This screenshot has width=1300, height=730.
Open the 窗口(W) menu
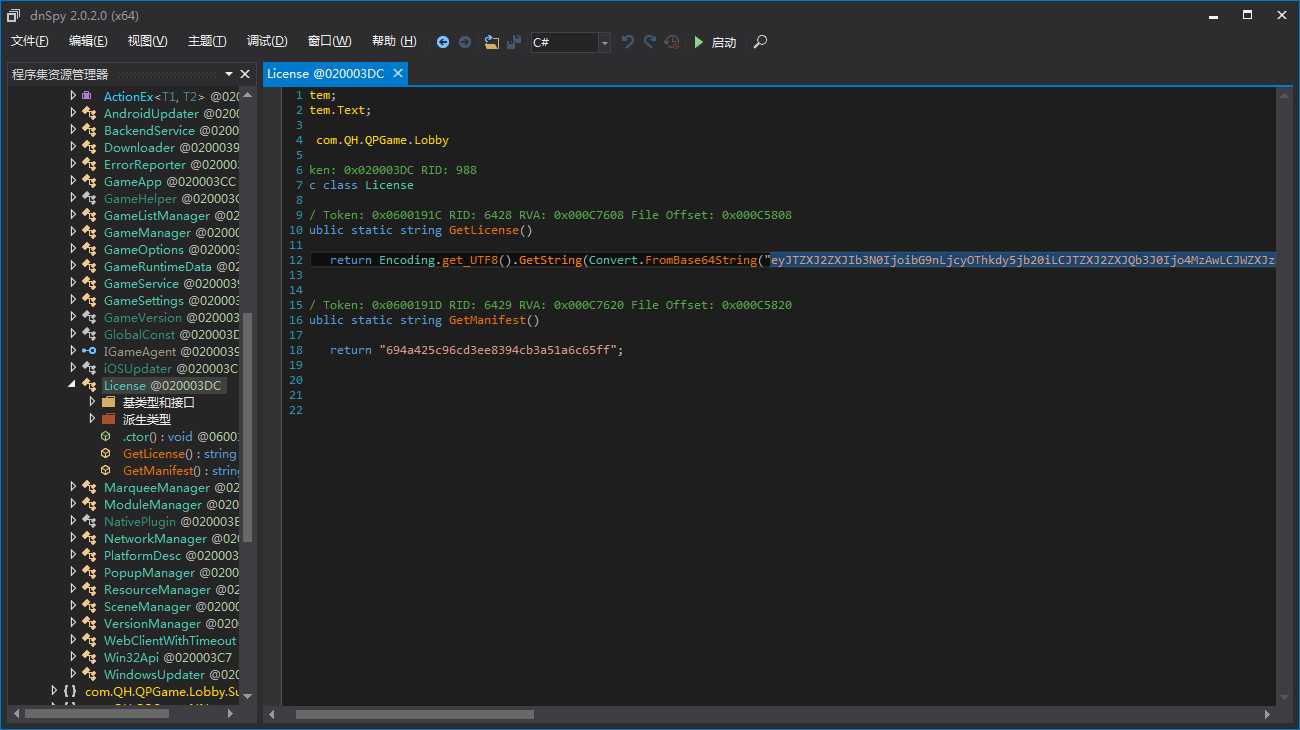click(330, 41)
